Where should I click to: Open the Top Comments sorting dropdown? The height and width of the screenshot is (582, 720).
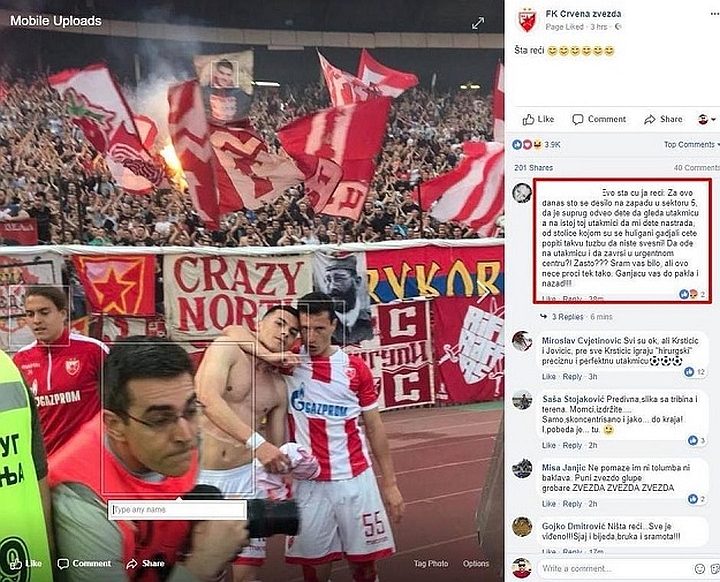click(x=691, y=145)
